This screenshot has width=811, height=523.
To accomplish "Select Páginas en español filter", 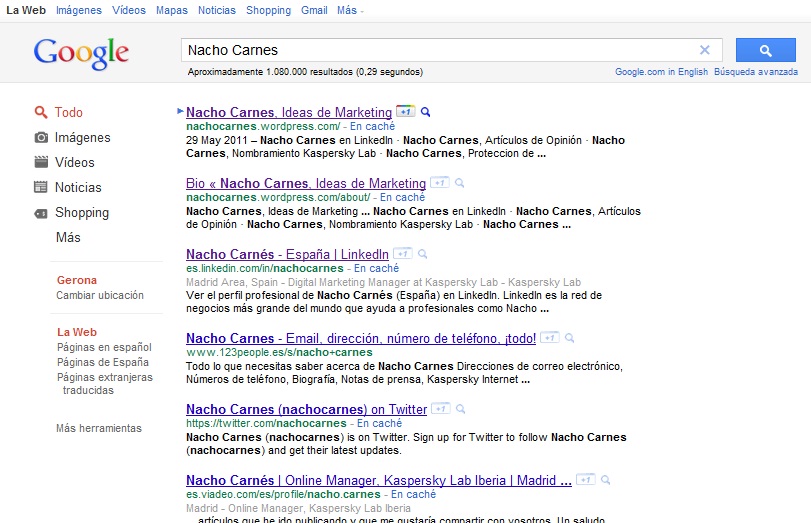I will pos(103,347).
